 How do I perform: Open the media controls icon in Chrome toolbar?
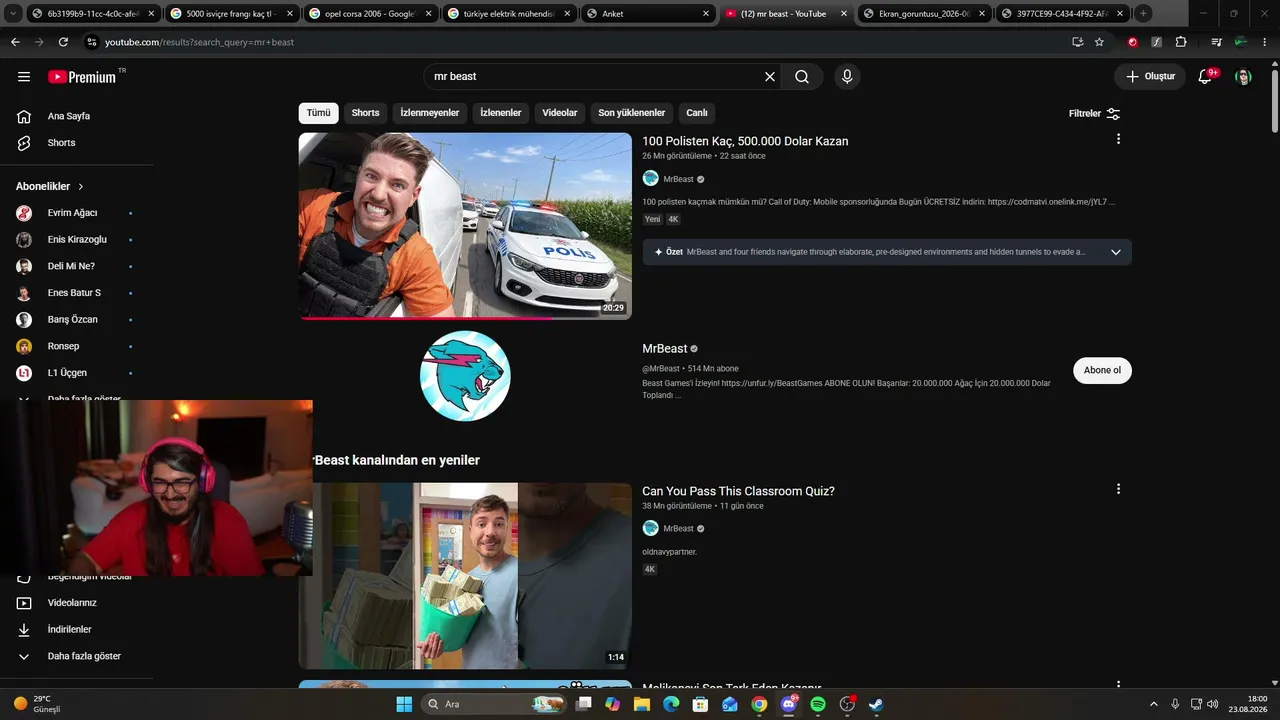coord(1216,42)
